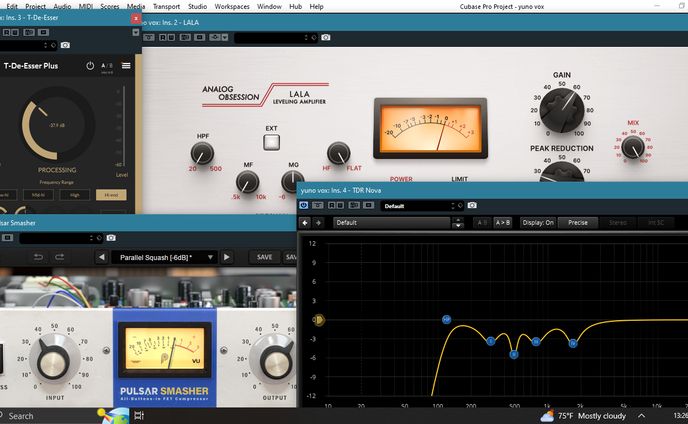Open the Project menu
Image resolution: width=688 pixels, height=424 pixels.
pos(35,7)
